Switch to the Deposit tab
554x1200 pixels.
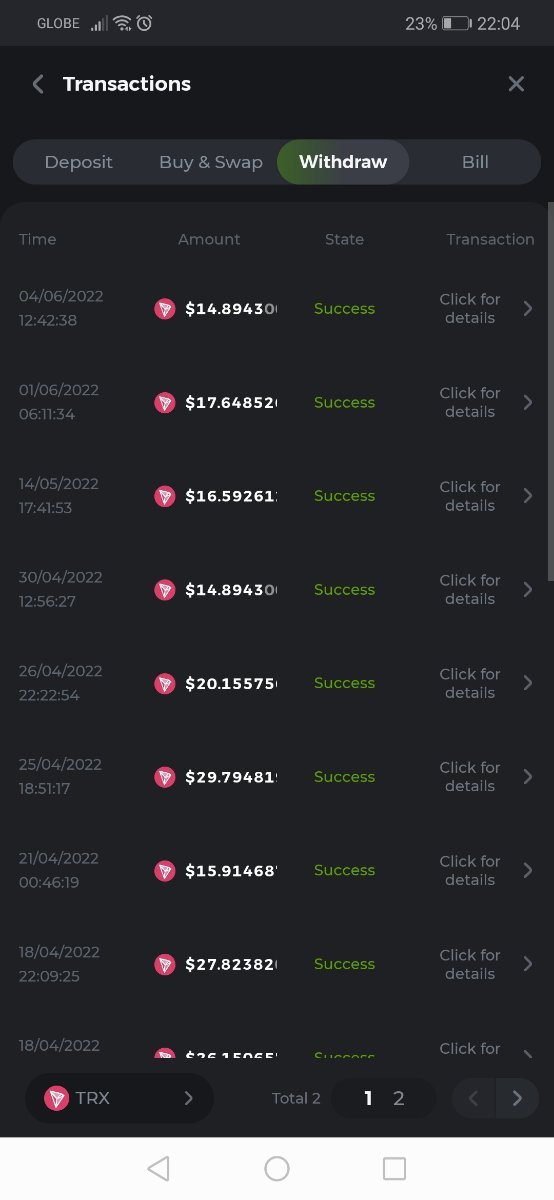[x=78, y=162]
